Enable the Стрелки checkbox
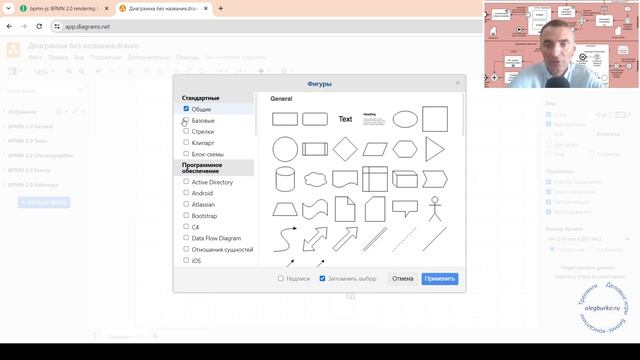 [186, 131]
